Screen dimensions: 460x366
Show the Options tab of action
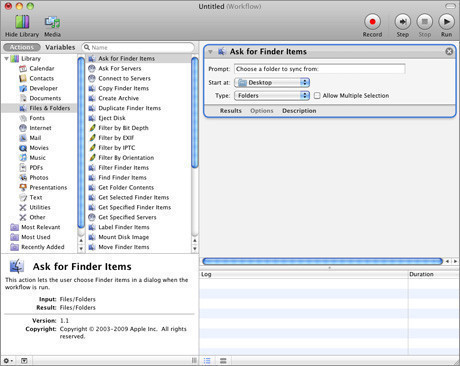tap(262, 111)
